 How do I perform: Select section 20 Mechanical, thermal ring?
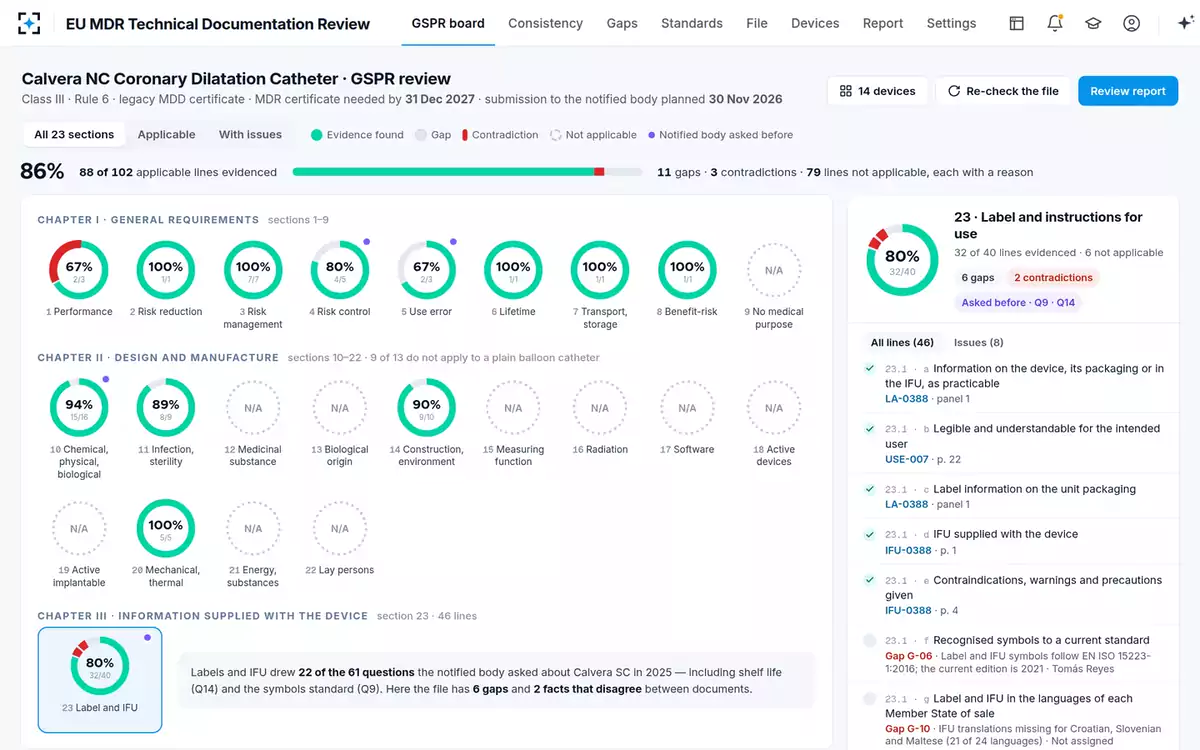pyautogui.click(x=166, y=529)
